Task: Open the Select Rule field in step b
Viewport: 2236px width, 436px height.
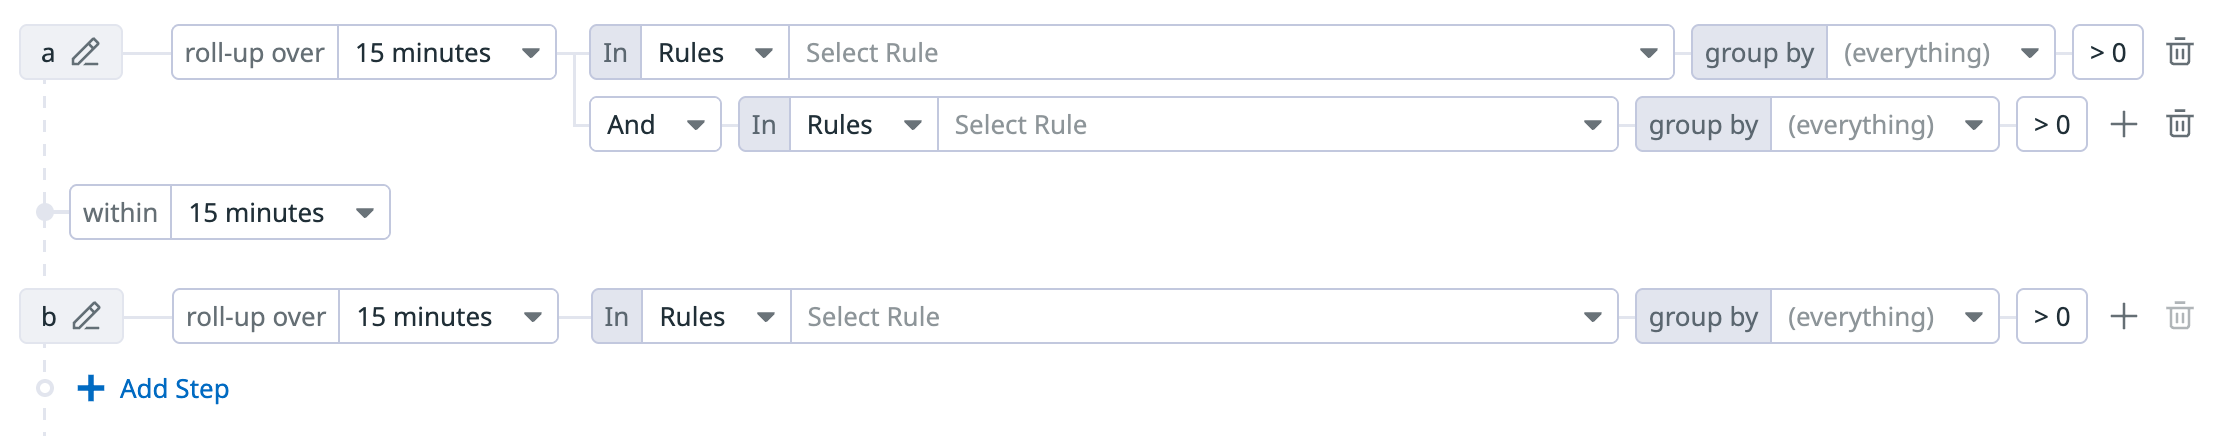Action: point(1203,316)
